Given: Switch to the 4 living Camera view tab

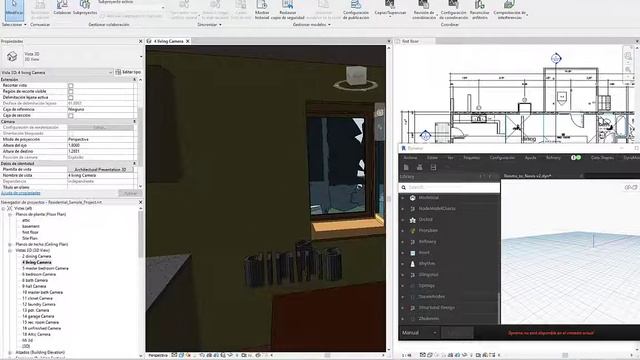Looking at the screenshot, I should (168, 41).
